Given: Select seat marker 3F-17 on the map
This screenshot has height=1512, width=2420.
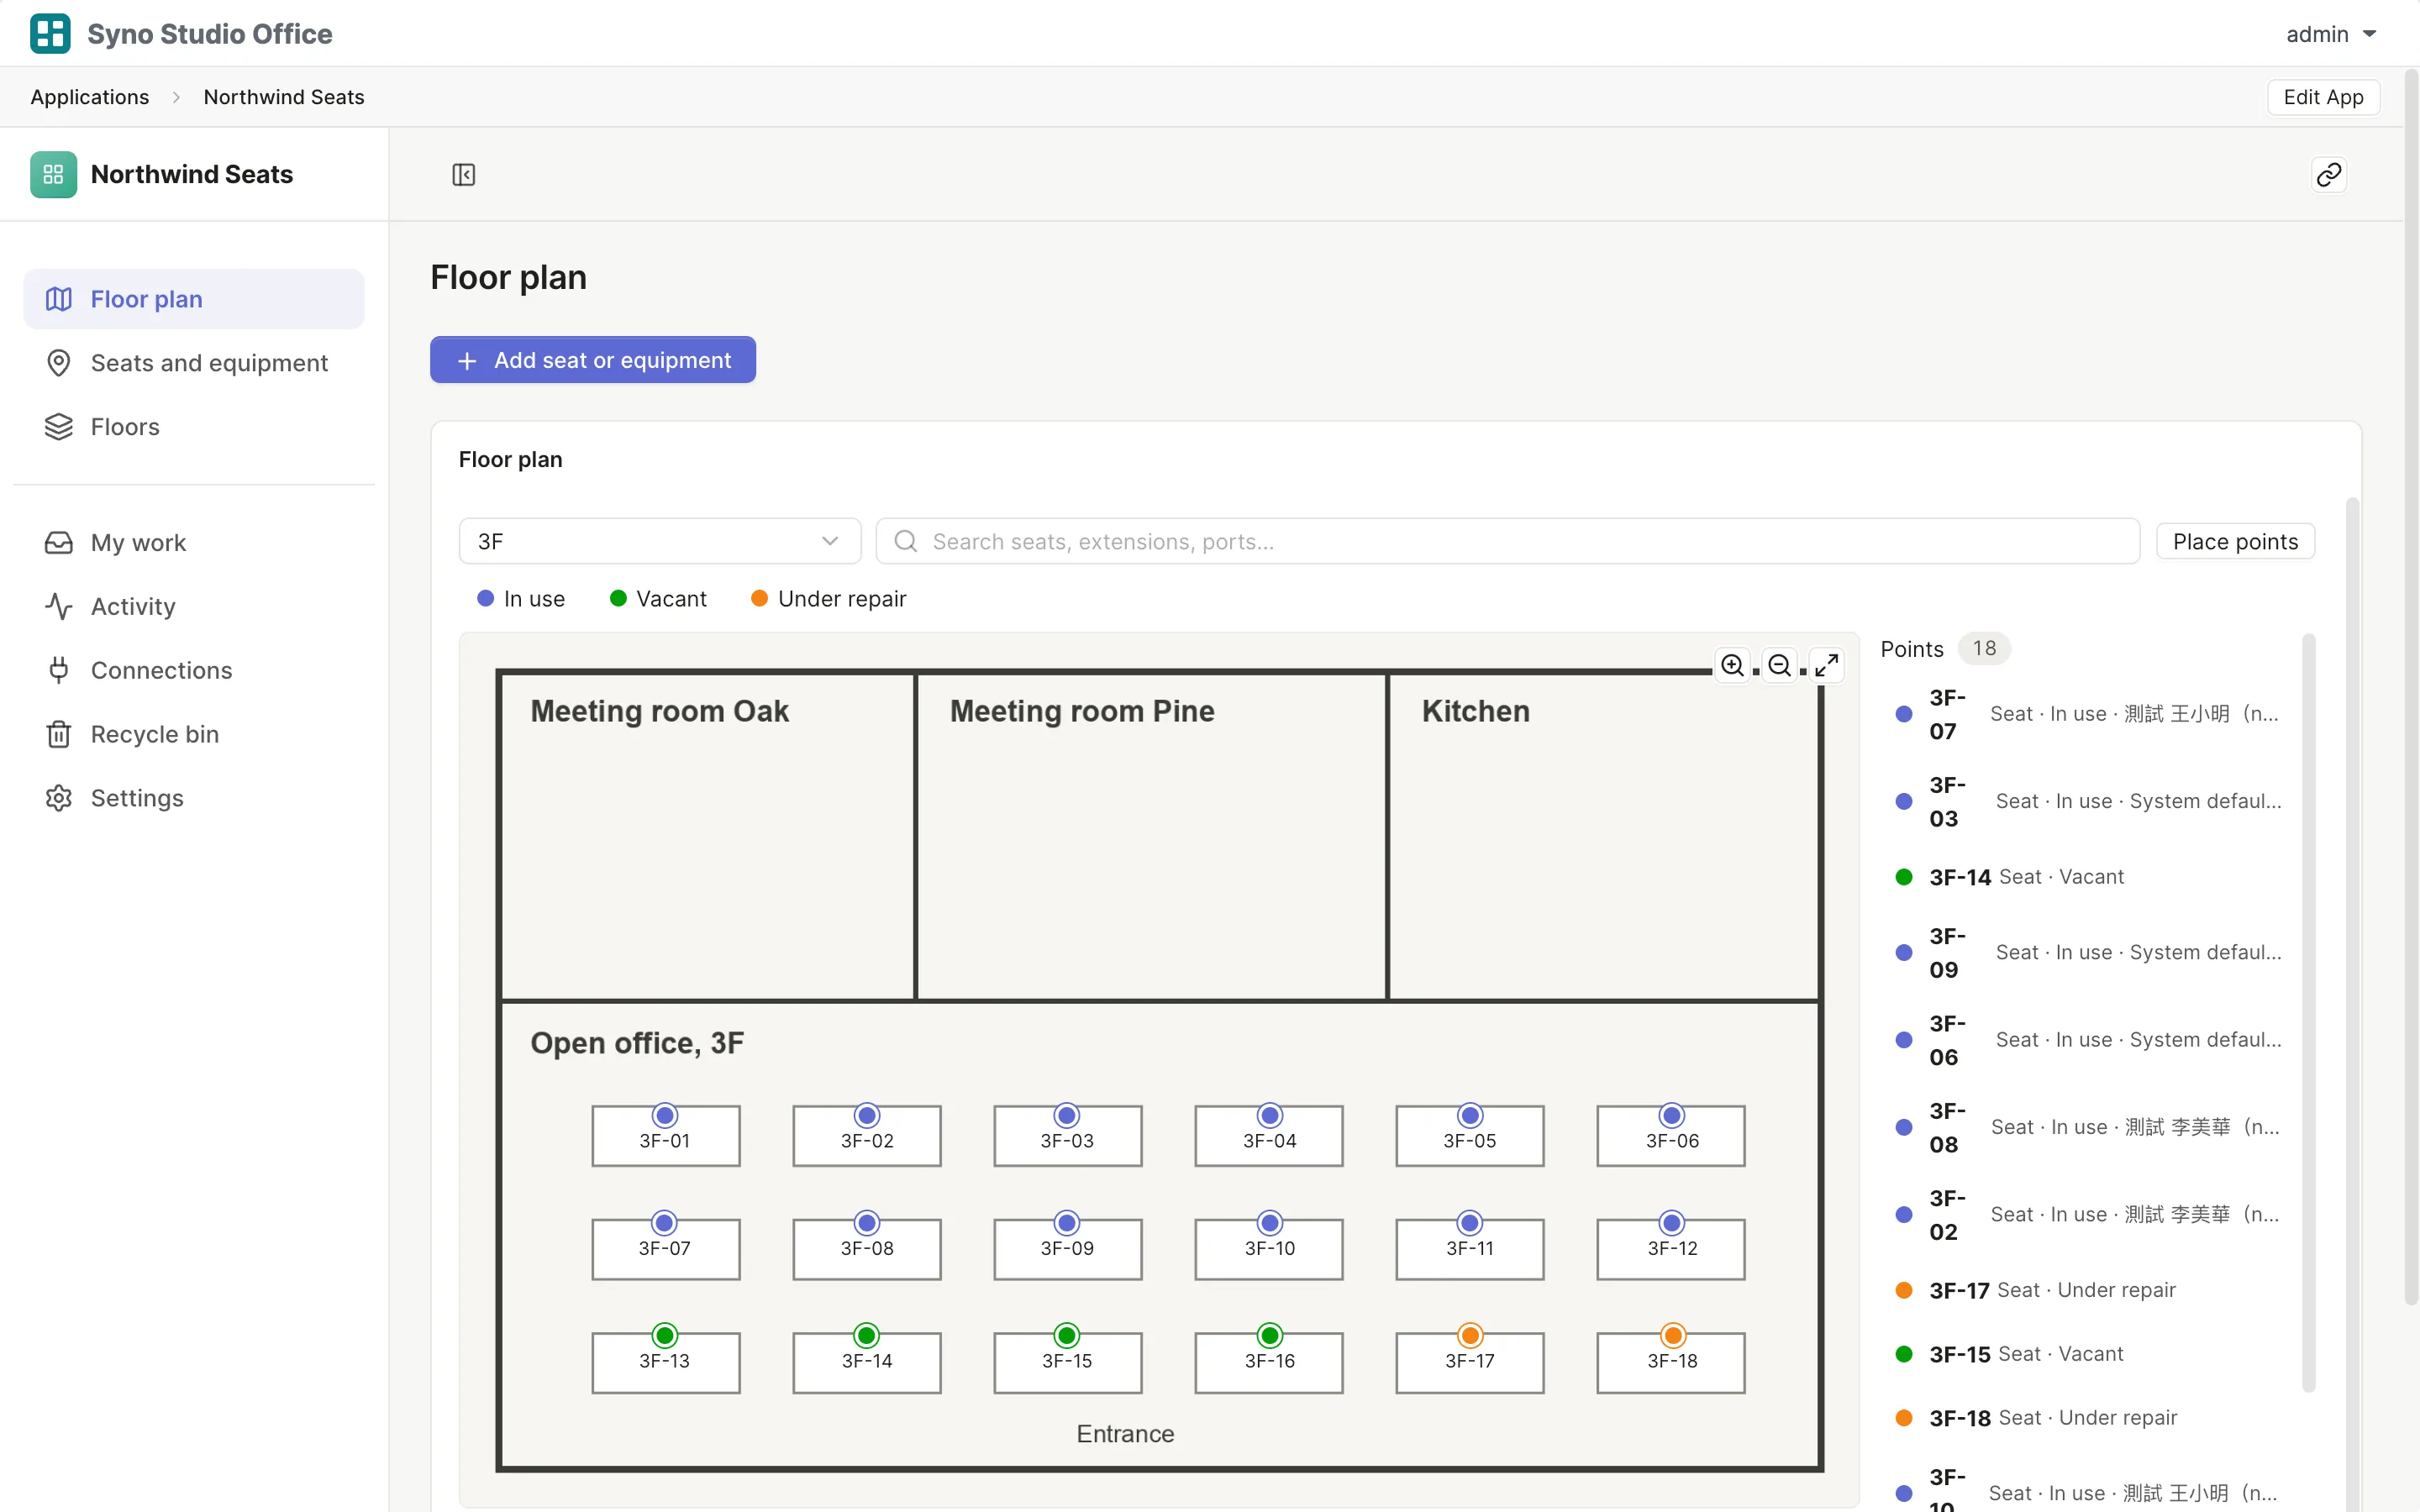Looking at the screenshot, I should 1470,1335.
